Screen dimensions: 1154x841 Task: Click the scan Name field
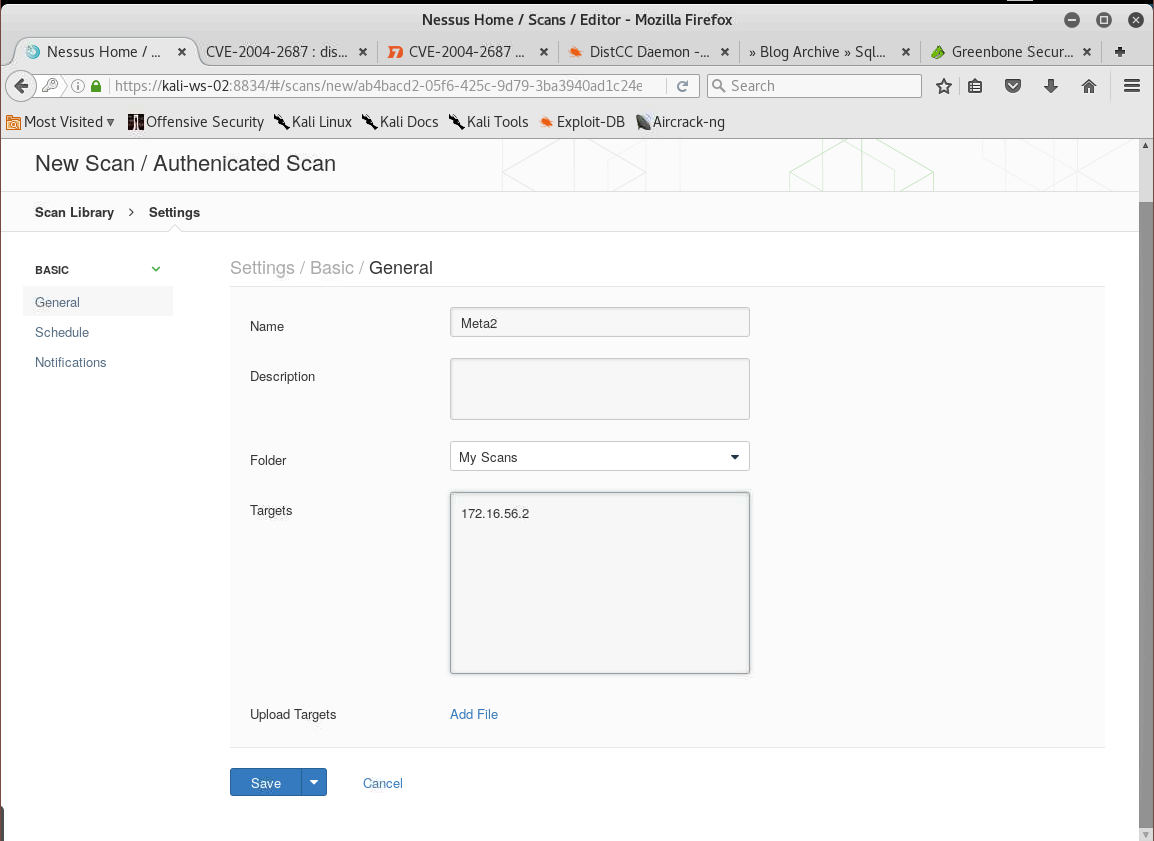tap(600, 322)
